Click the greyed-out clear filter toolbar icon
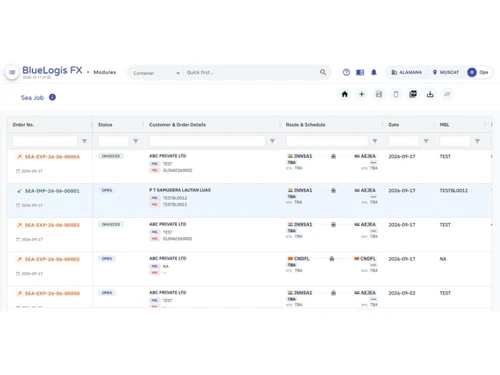 click(447, 94)
